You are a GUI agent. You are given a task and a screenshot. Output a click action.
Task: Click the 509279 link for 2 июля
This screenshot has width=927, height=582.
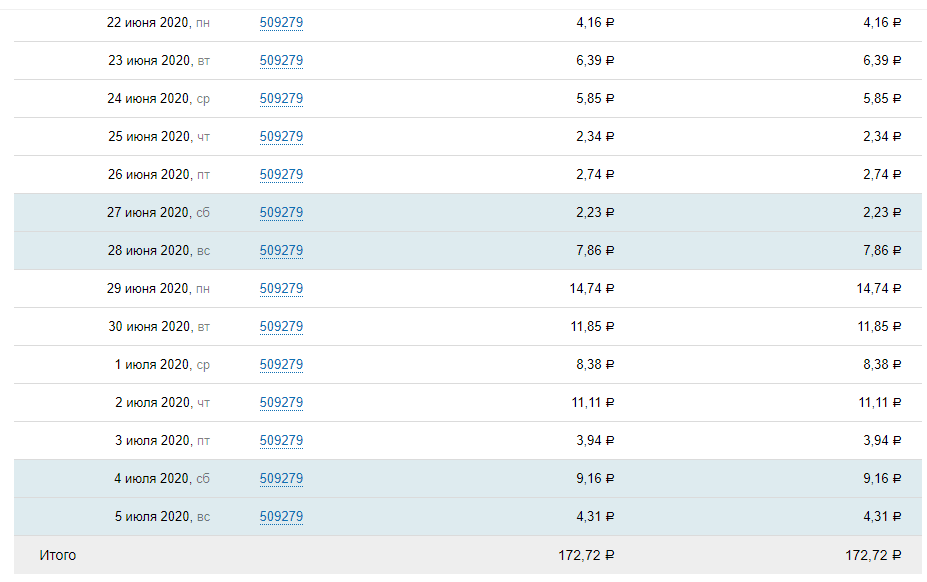[281, 403]
